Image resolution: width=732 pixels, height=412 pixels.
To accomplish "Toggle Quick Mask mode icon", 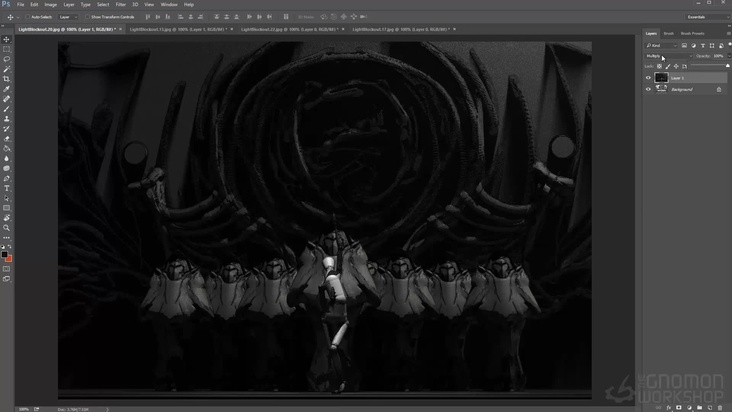I will click(x=7, y=269).
